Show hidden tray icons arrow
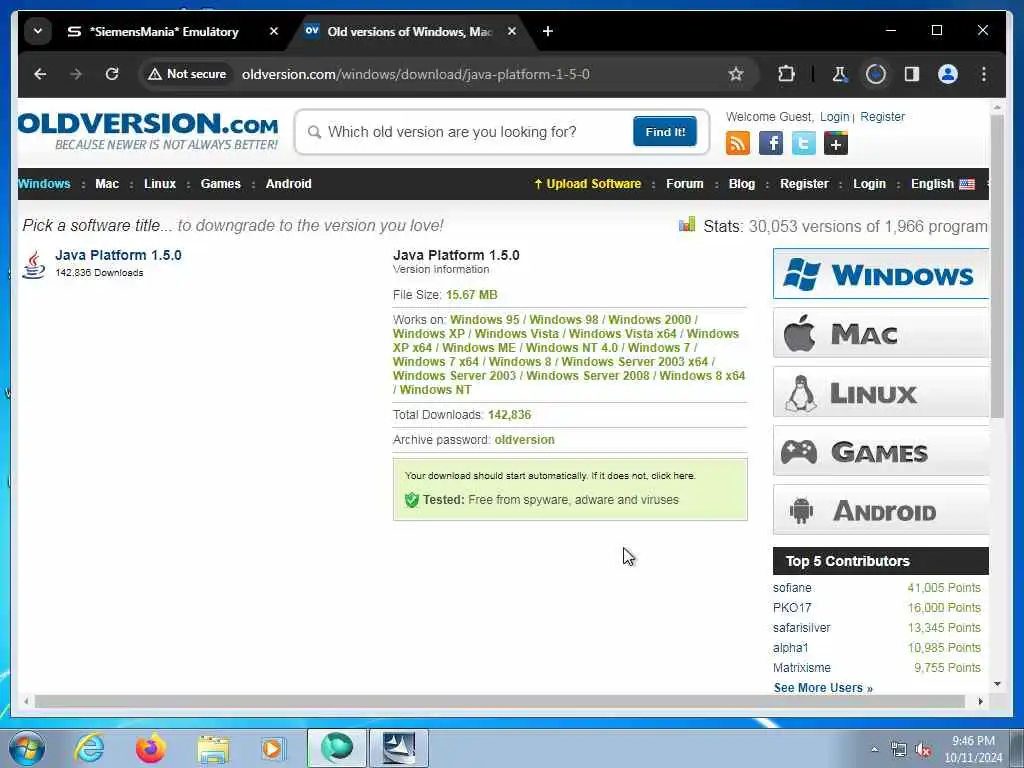Screen dimensions: 1024x768 [x=874, y=750]
